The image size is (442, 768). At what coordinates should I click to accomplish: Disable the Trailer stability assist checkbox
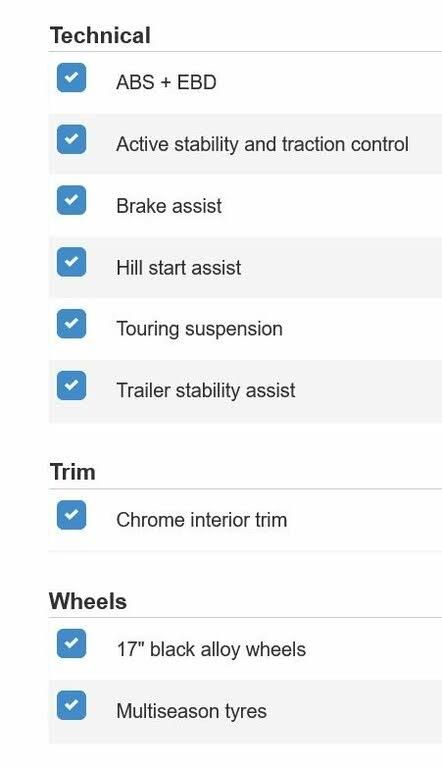(x=71, y=385)
